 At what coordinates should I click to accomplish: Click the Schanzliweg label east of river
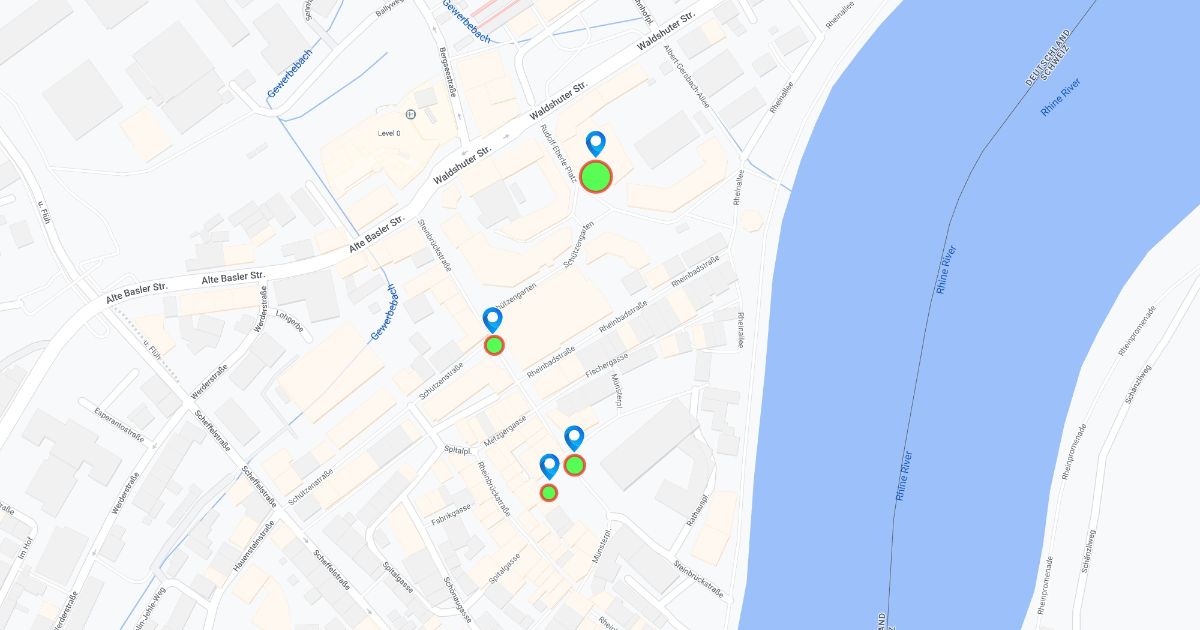pyautogui.click(x=1140, y=382)
